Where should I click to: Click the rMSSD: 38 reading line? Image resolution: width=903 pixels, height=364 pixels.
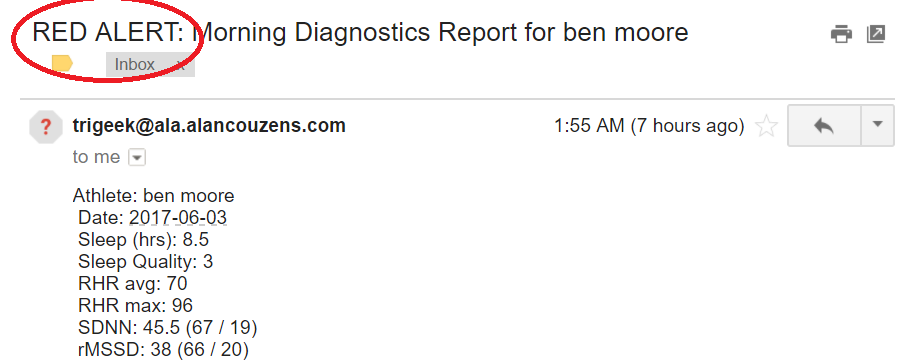163,350
